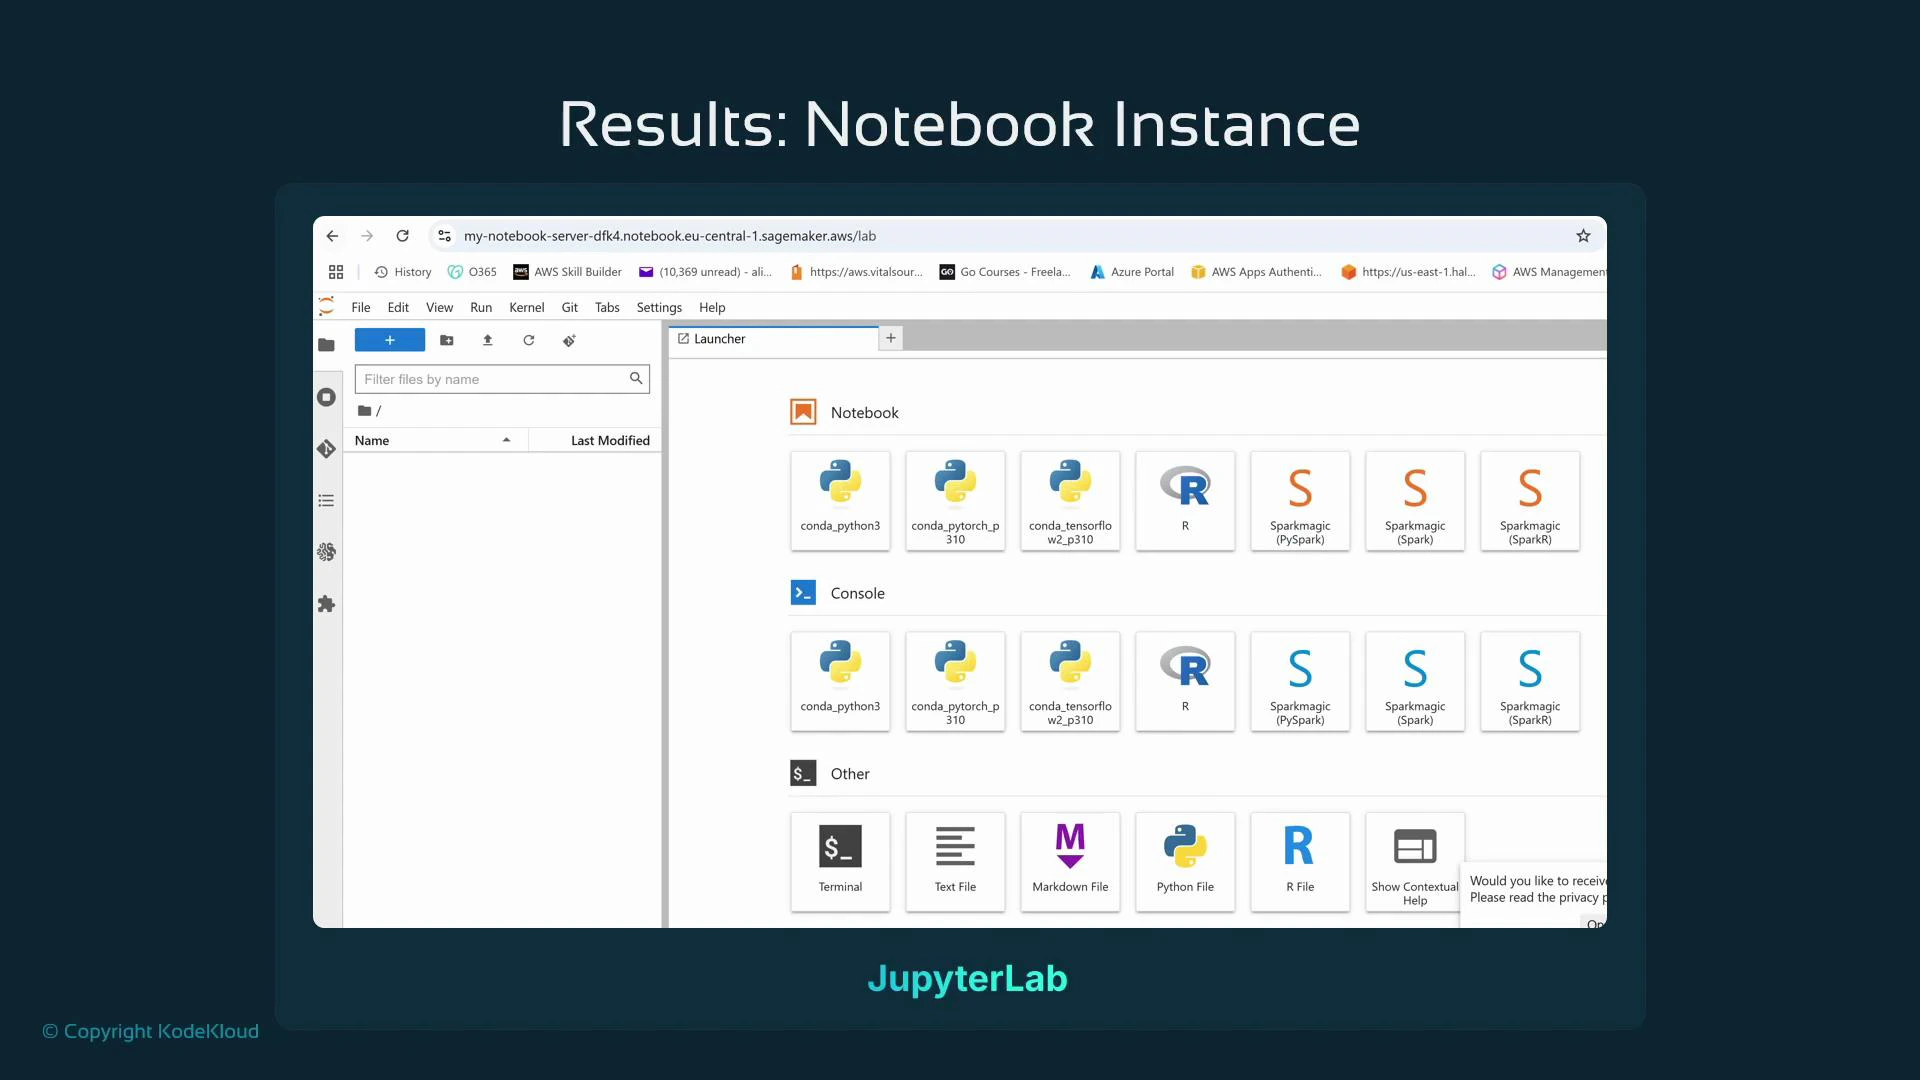Launch an R notebook kernel

[1184, 500]
